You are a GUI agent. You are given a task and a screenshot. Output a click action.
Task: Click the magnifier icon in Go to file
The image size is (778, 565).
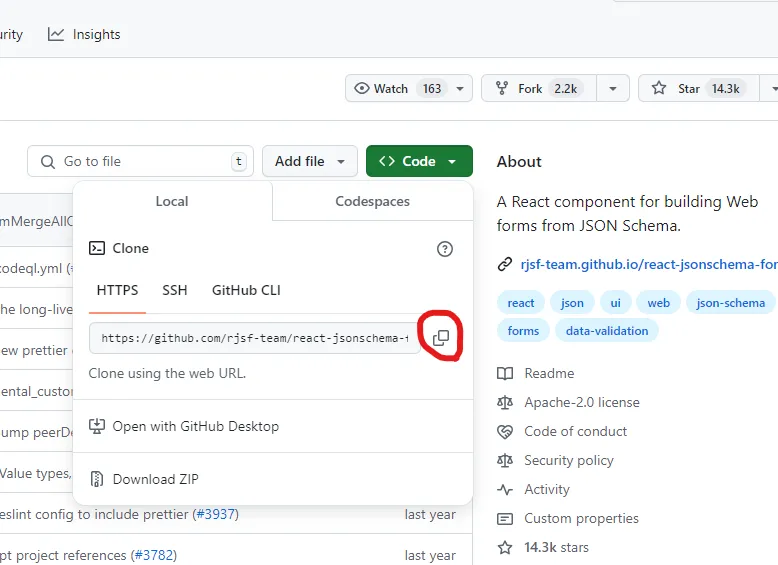[x=48, y=162]
